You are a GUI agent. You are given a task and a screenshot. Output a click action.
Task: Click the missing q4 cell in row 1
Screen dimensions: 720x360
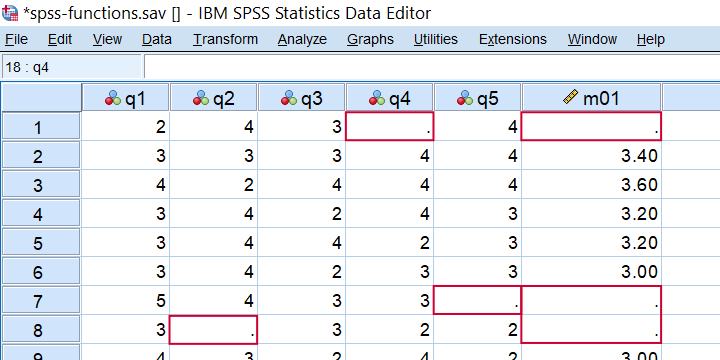coord(389,126)
